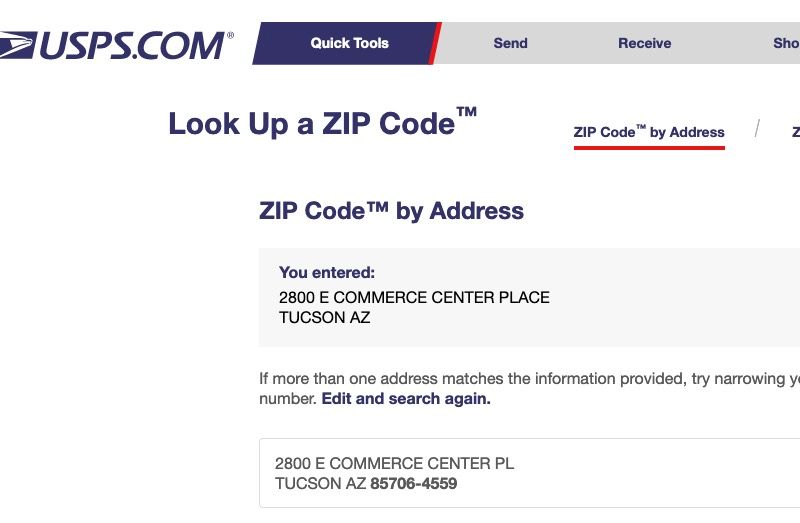The width and height of the screenshot is (800, 523).
Task: Open the Receive menu
Action: (x=644, y=43)
